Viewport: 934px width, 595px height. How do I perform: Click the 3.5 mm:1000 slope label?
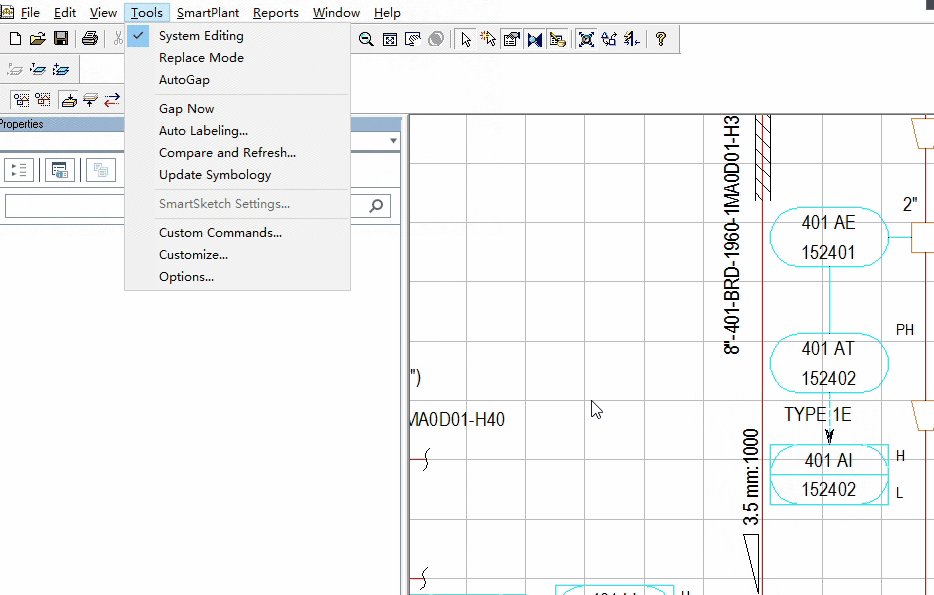[751, 477]
